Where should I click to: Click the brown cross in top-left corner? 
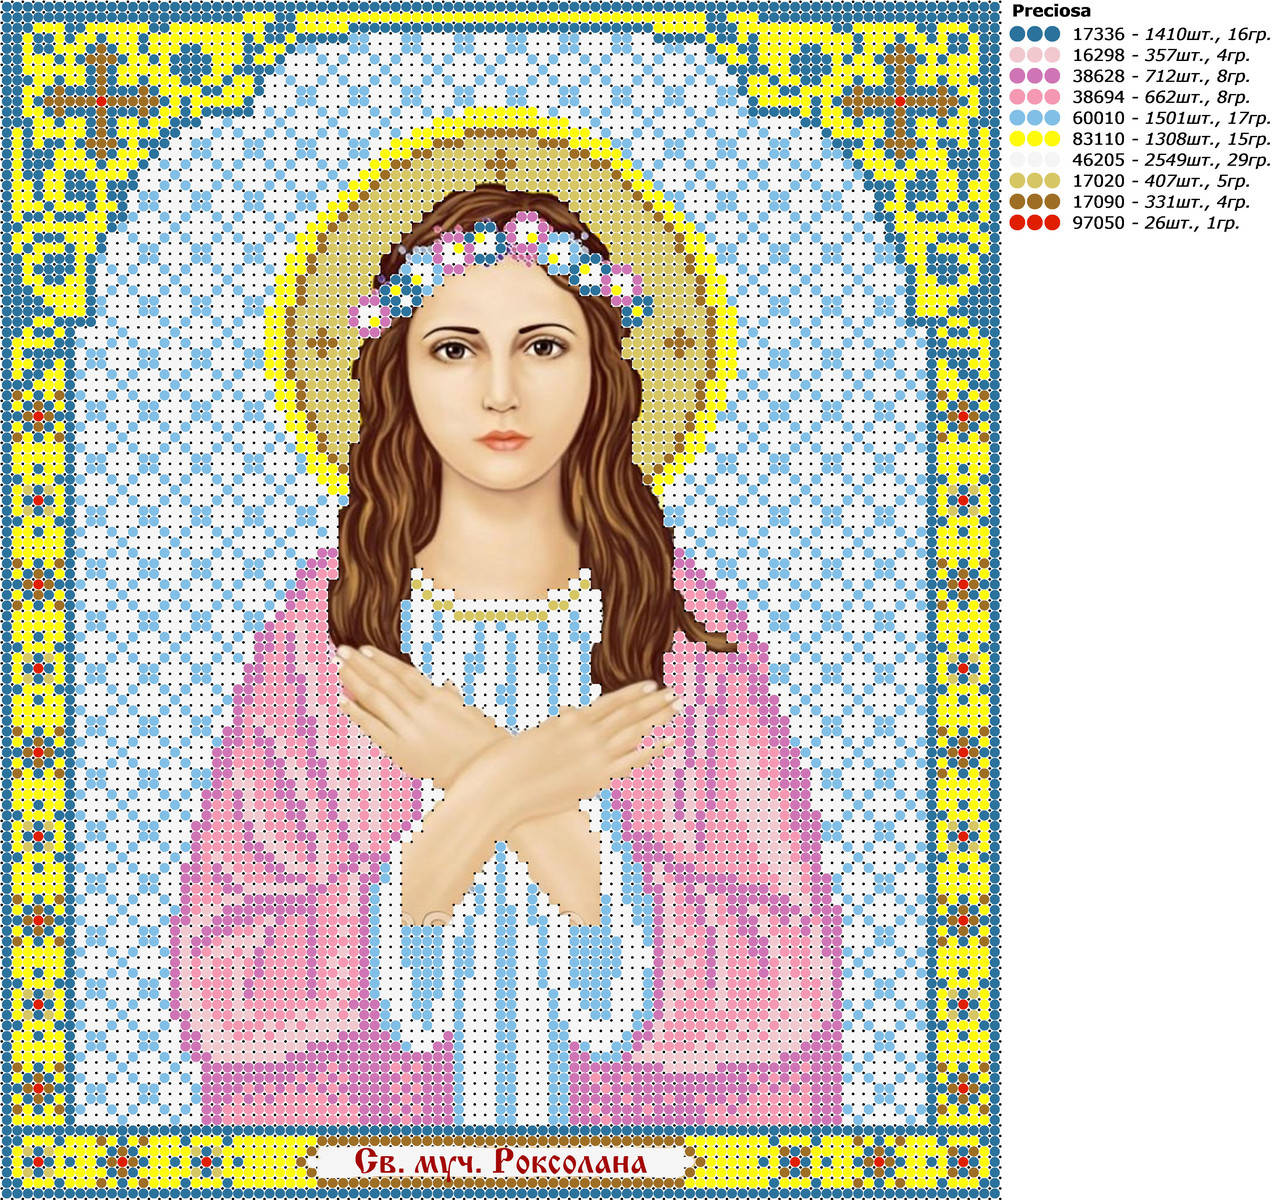101,100
